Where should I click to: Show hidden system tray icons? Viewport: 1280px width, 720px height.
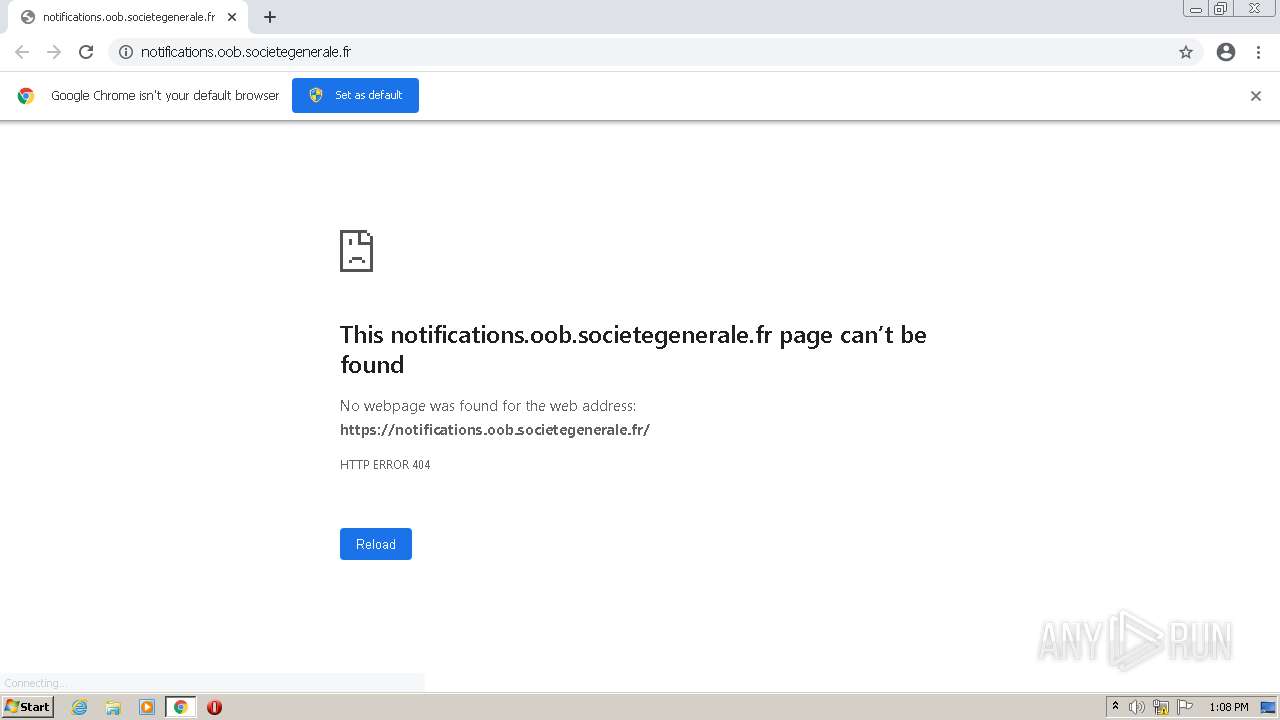point(1116,707)
